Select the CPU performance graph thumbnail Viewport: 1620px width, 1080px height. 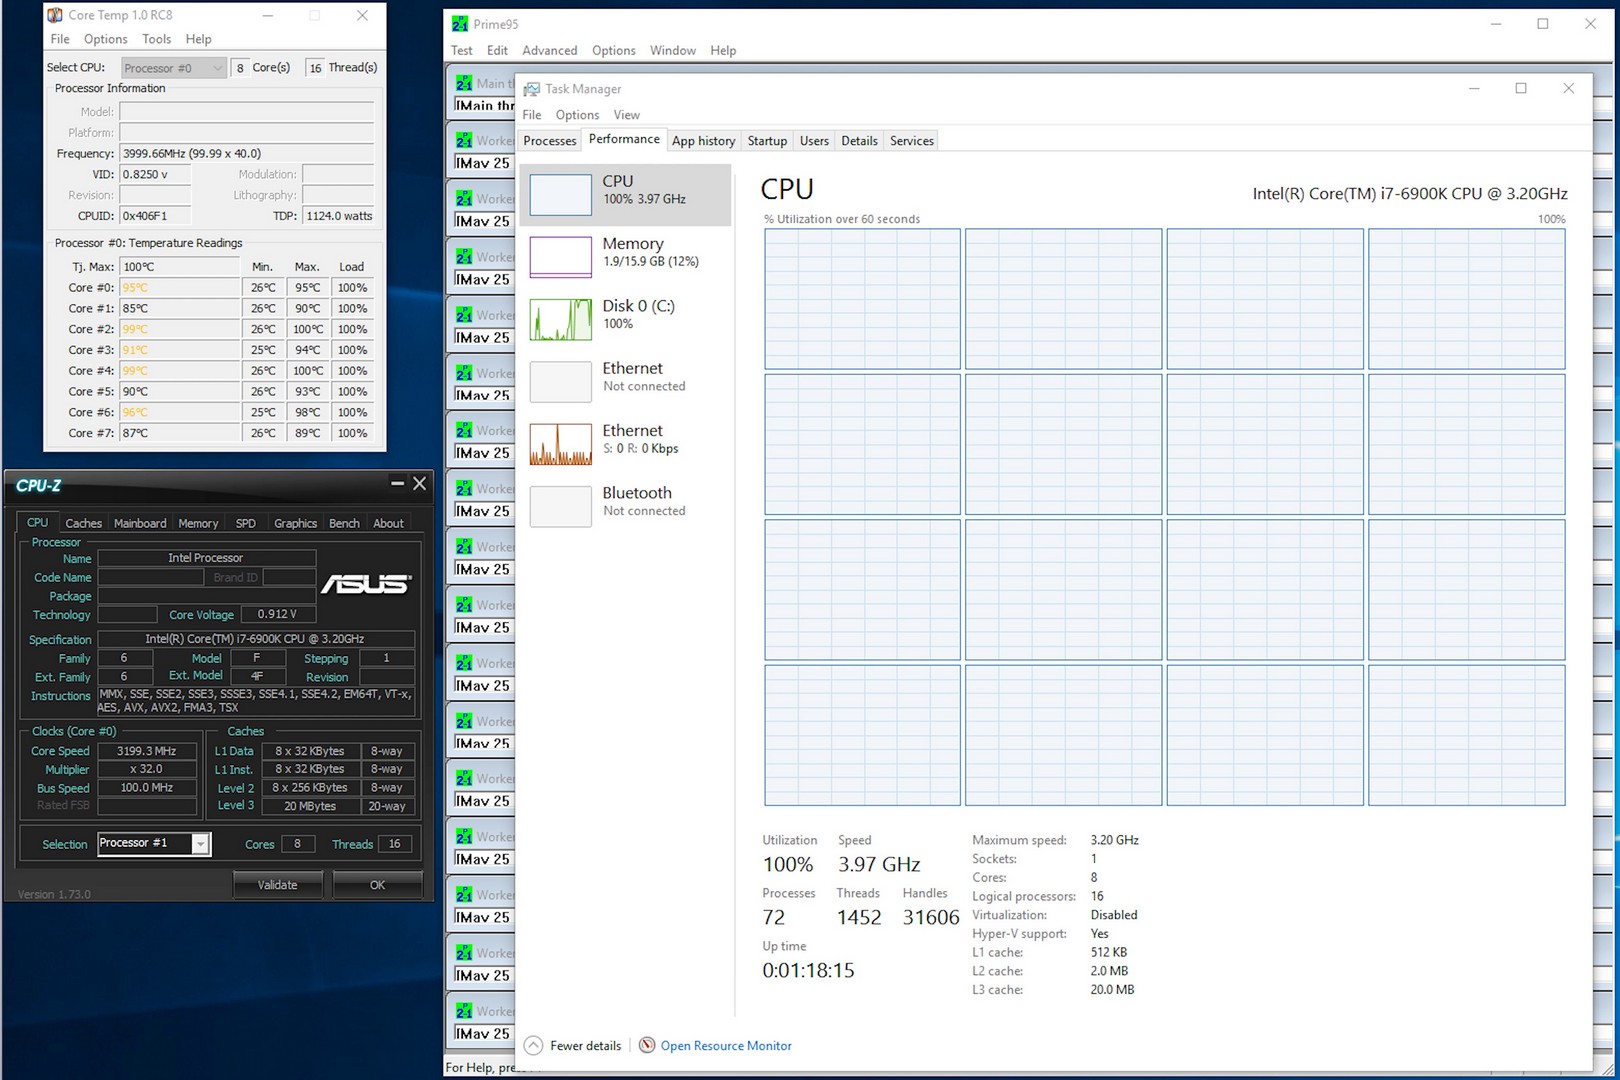[x=560, y=195]
